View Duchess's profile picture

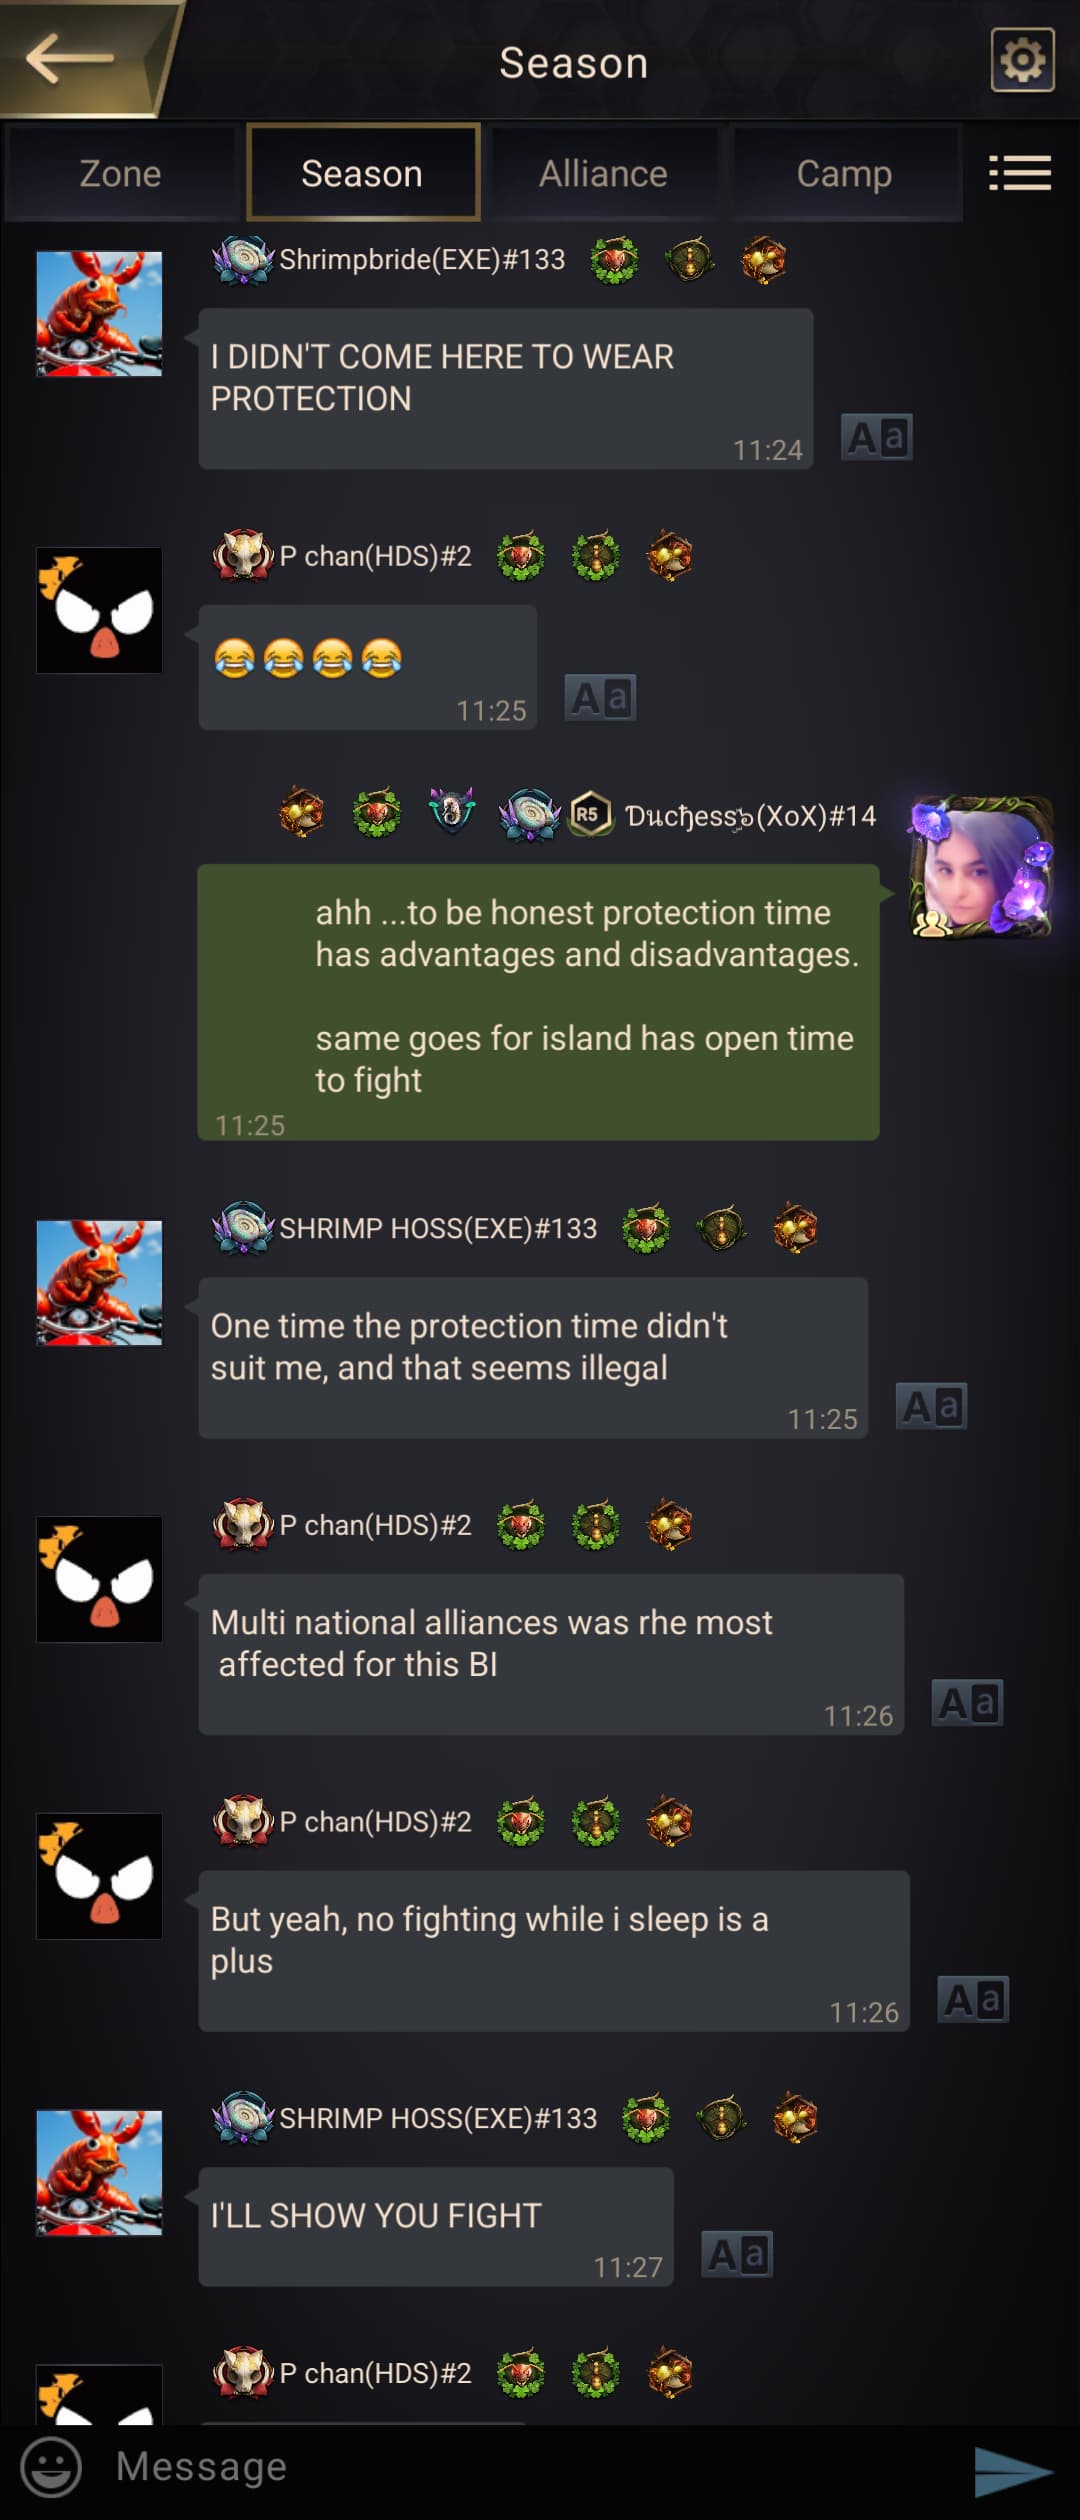(981, 867)
